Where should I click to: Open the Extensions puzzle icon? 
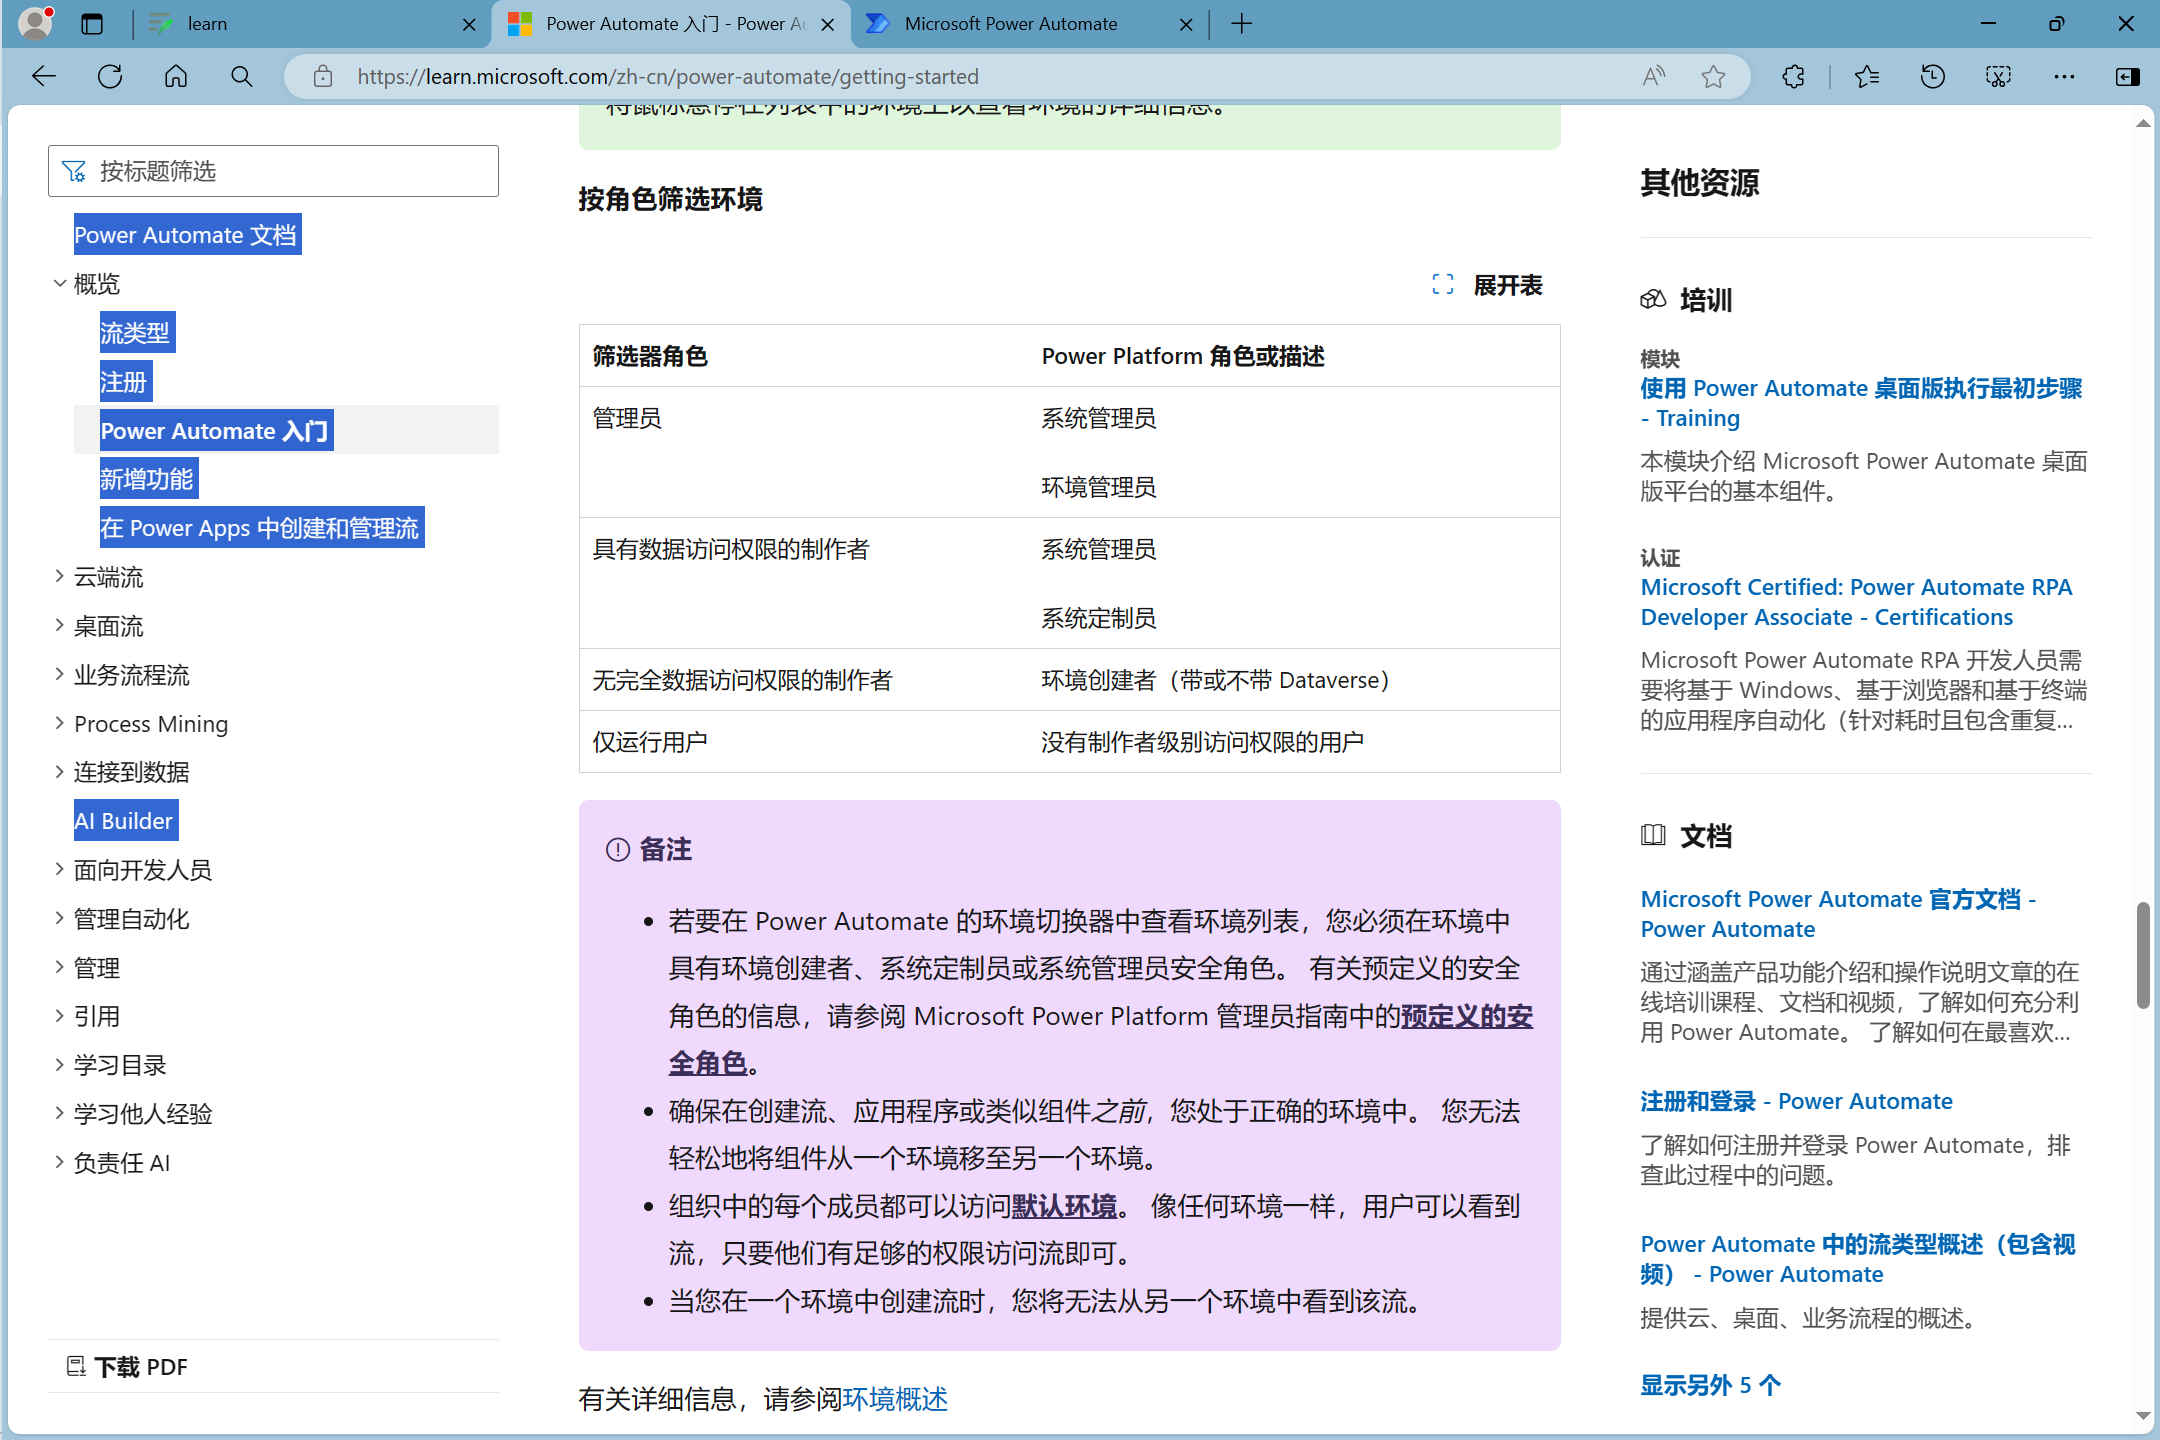click(1794, 77)
